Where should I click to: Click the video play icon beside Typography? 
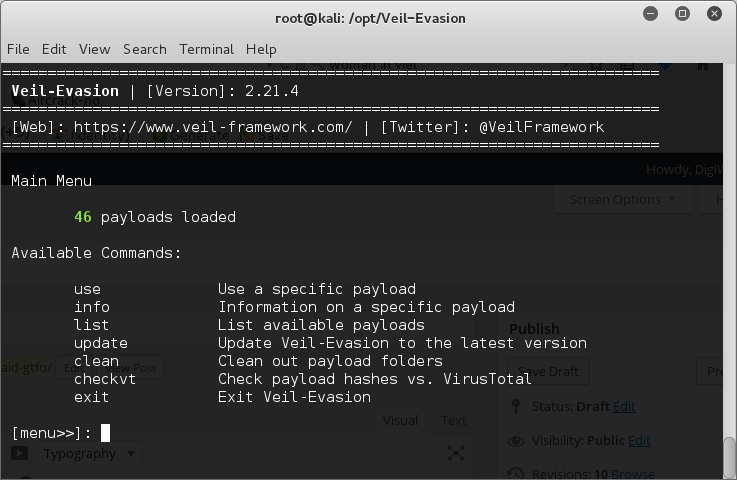19,453
